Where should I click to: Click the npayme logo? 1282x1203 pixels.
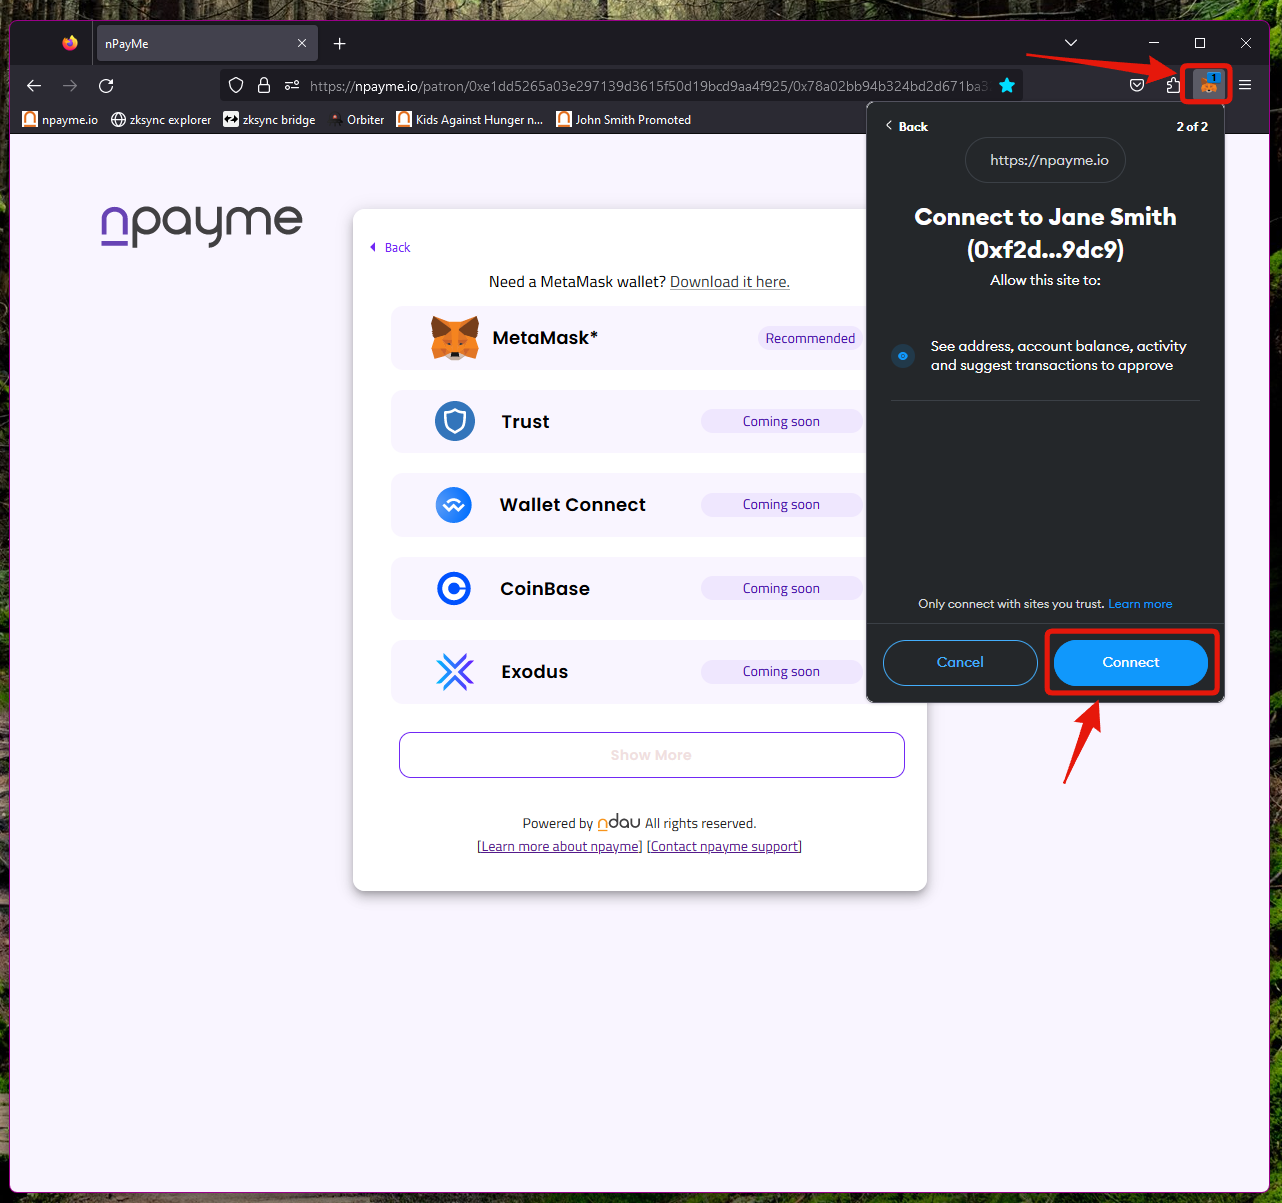(201, 224)
